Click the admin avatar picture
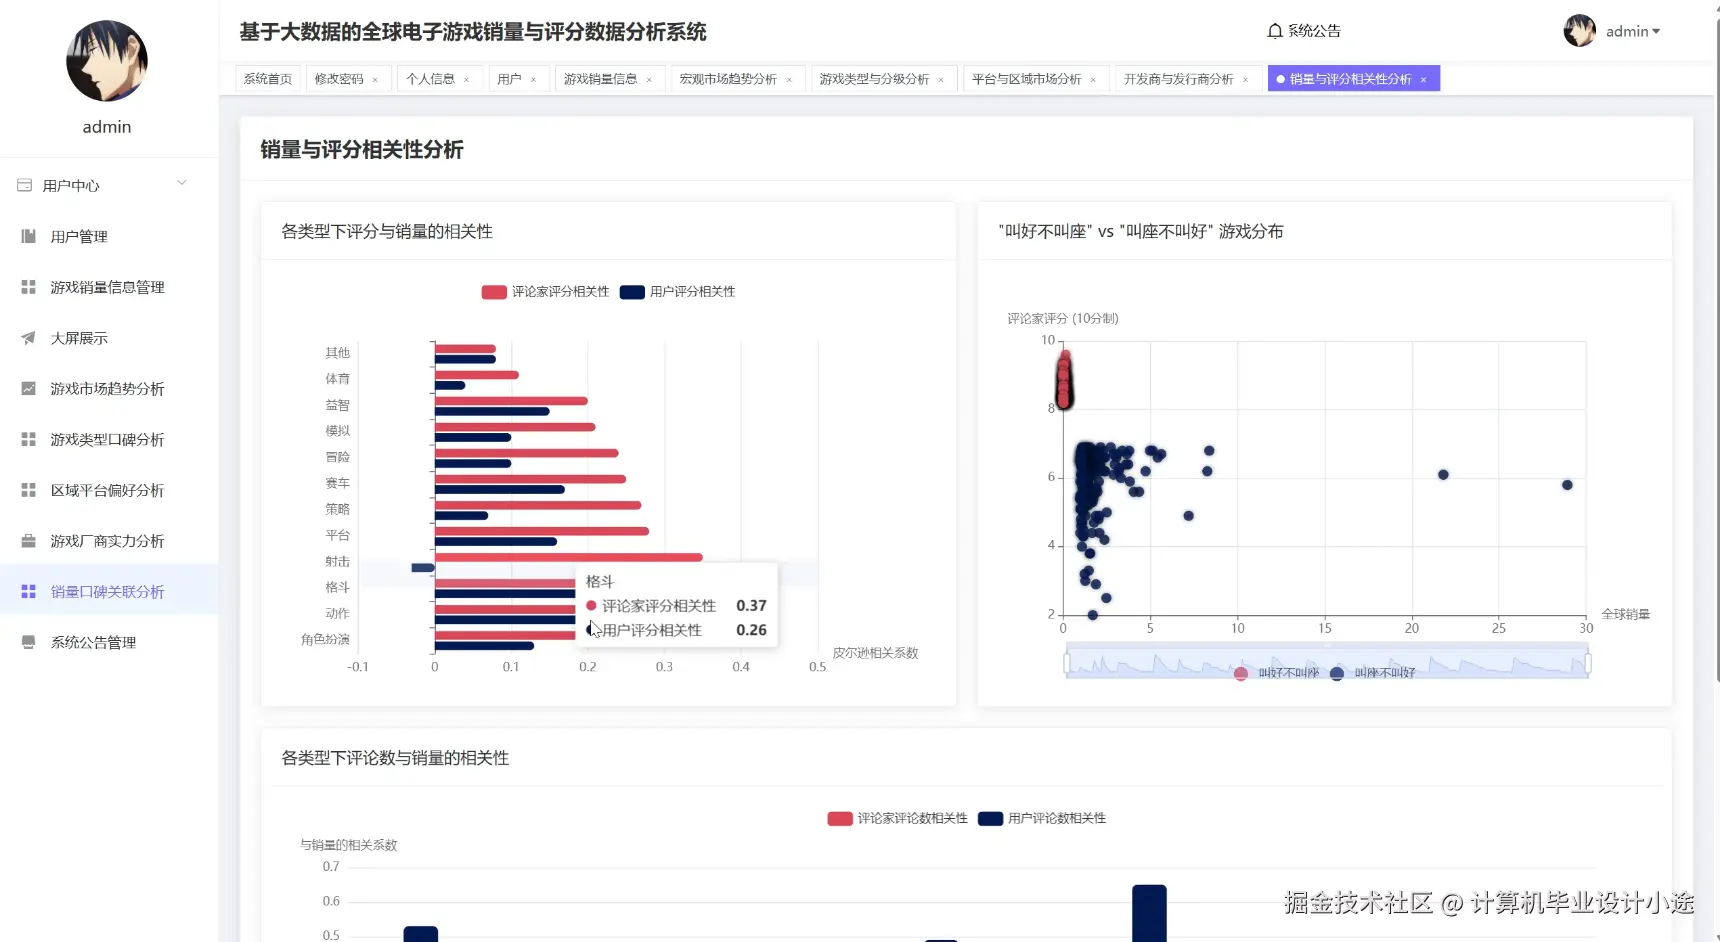The height and width of the screenshot is (942, 1720). click(1579, 31)
